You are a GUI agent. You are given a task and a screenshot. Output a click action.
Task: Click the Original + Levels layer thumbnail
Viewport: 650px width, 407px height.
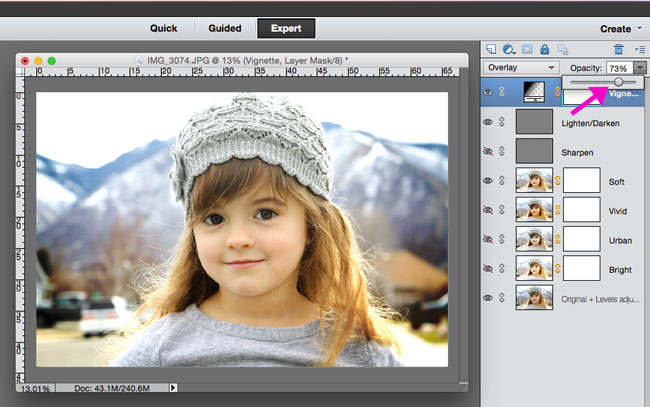tap(534, 298)
